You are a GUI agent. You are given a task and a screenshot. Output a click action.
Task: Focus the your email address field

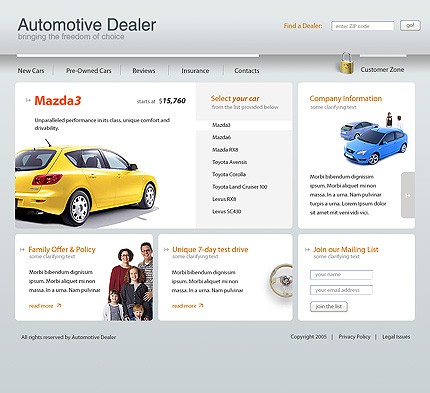(341, 290)
